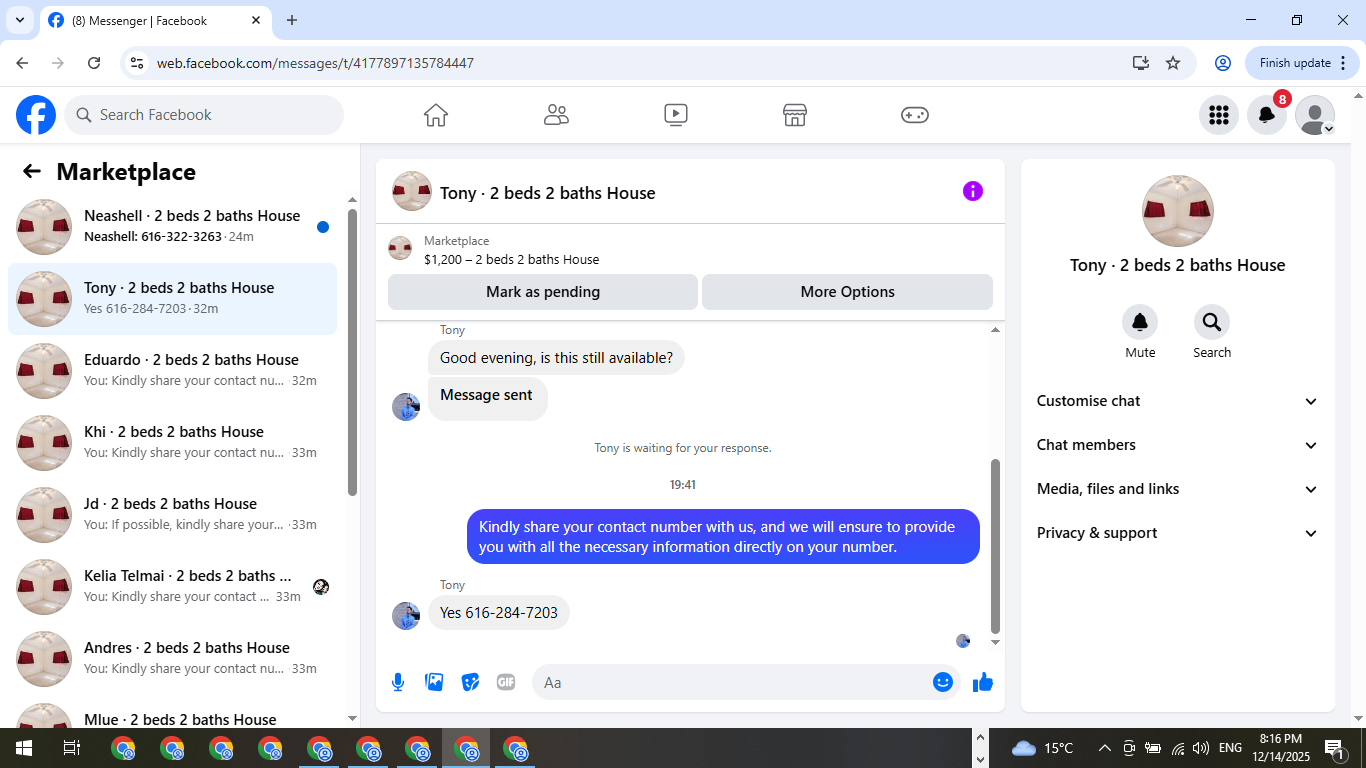This screenshot has width=1366, height=768.
Task: Click the chat scroll down arrow
Action: (x=995, y=642)
